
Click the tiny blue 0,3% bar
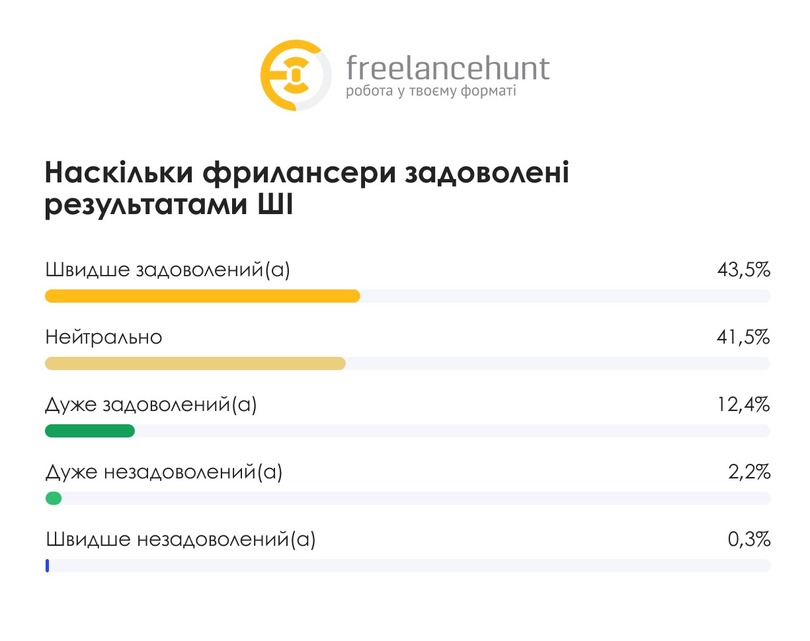coord(47,566)
